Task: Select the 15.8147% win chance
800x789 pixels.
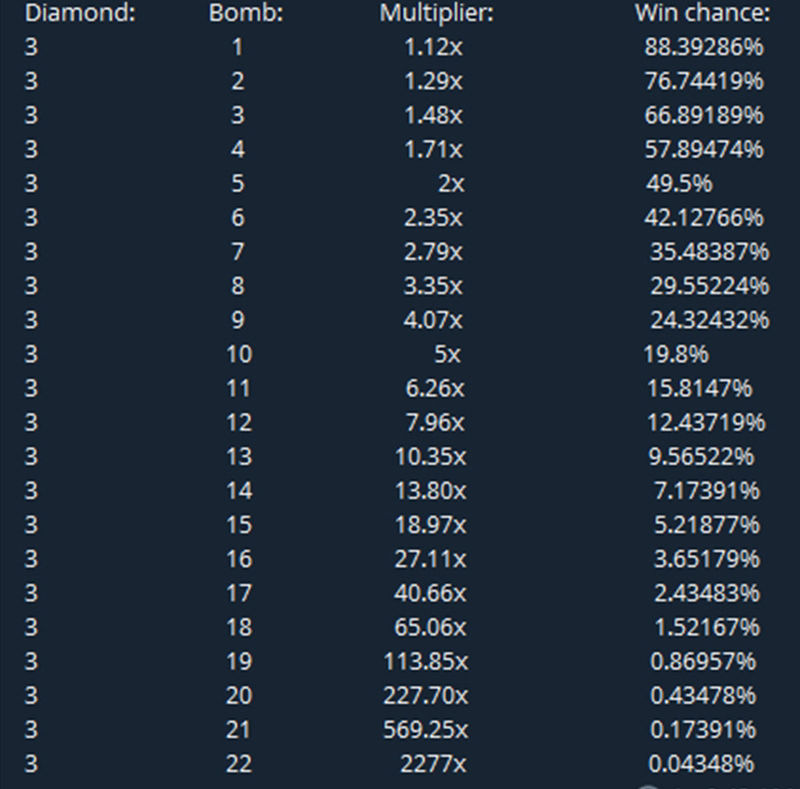Action: point(700,388)
